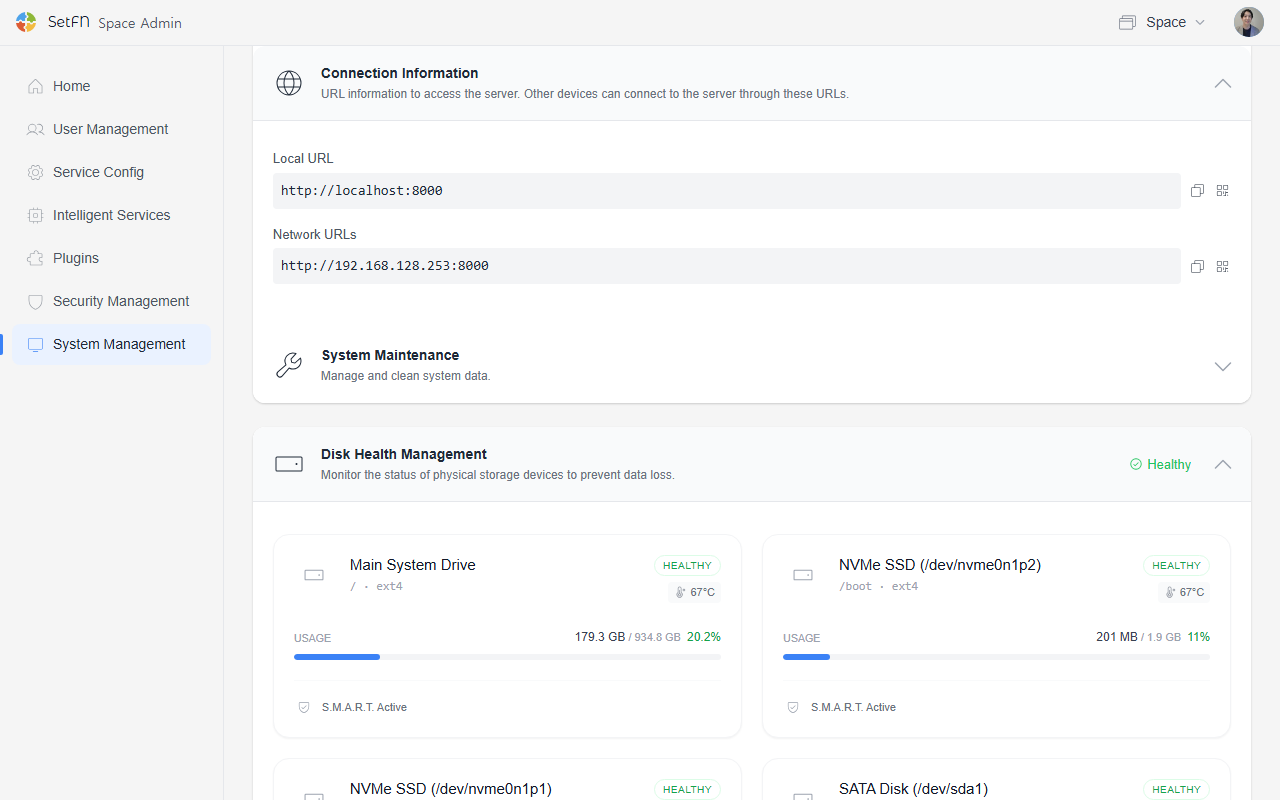Screen dimensions: 1280x800
Task: Click the Network URLs label
Action: tap(315, 234)
